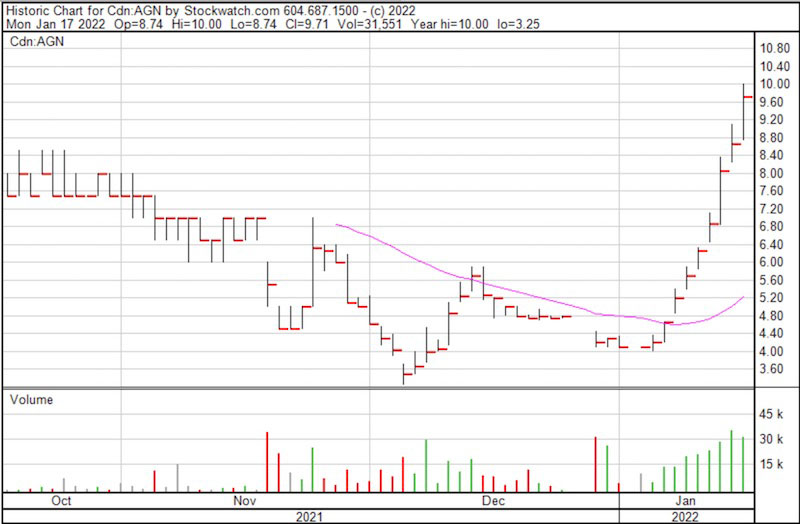Click the 'Volume' panel label
This screenshot has width=800, height=524.
(31, 400)
